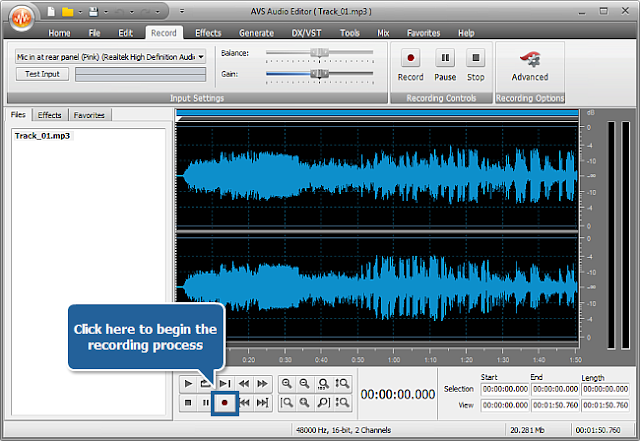Viewport: 640px width, 441px height.
Task: Click Play to end button
Action: click(224, 384)
